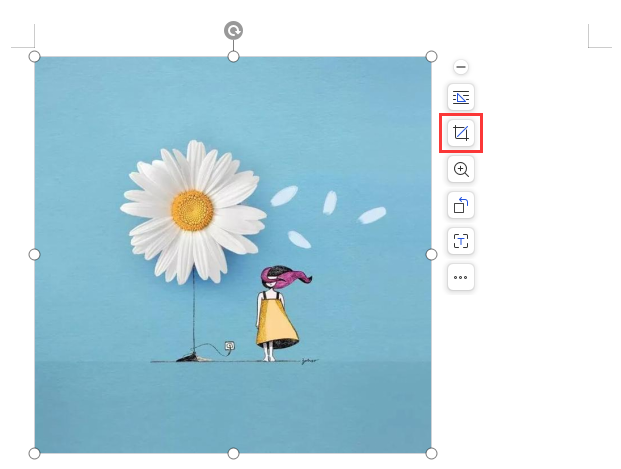Click the rotate picture icon
Viewport: 621px width, 469px height.
click(461, 205)
